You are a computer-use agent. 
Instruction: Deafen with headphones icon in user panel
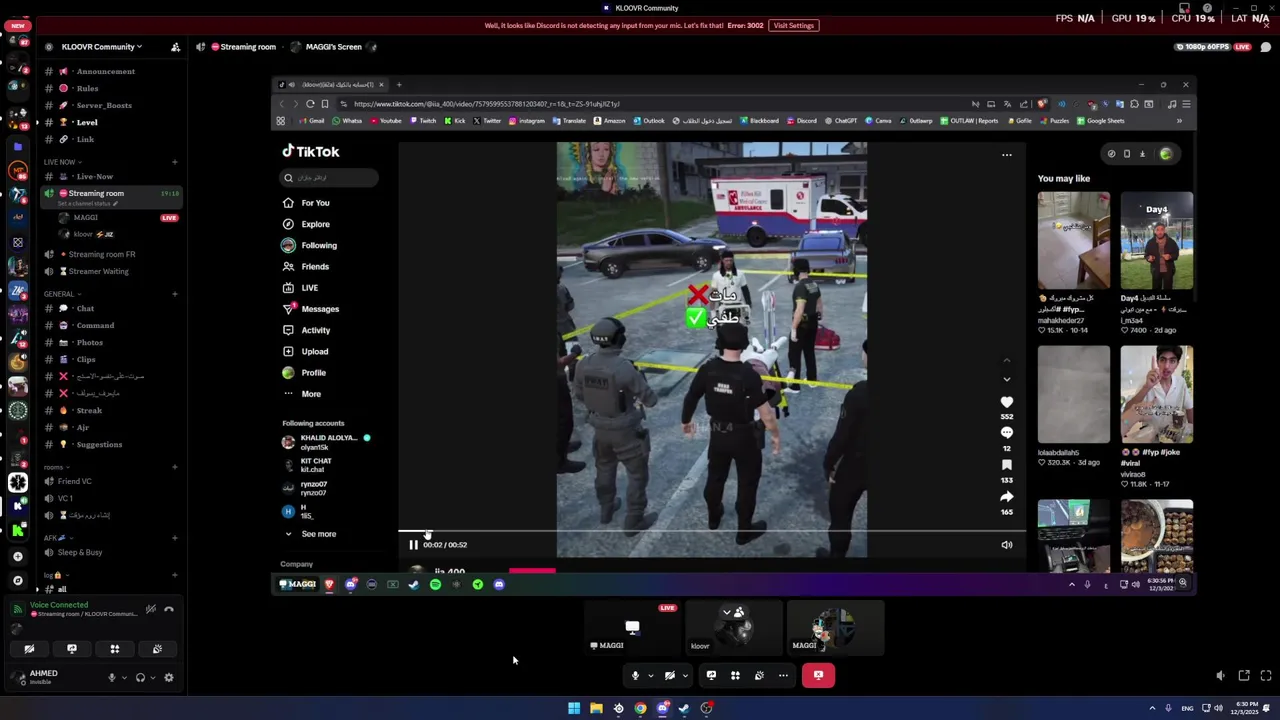140,677
